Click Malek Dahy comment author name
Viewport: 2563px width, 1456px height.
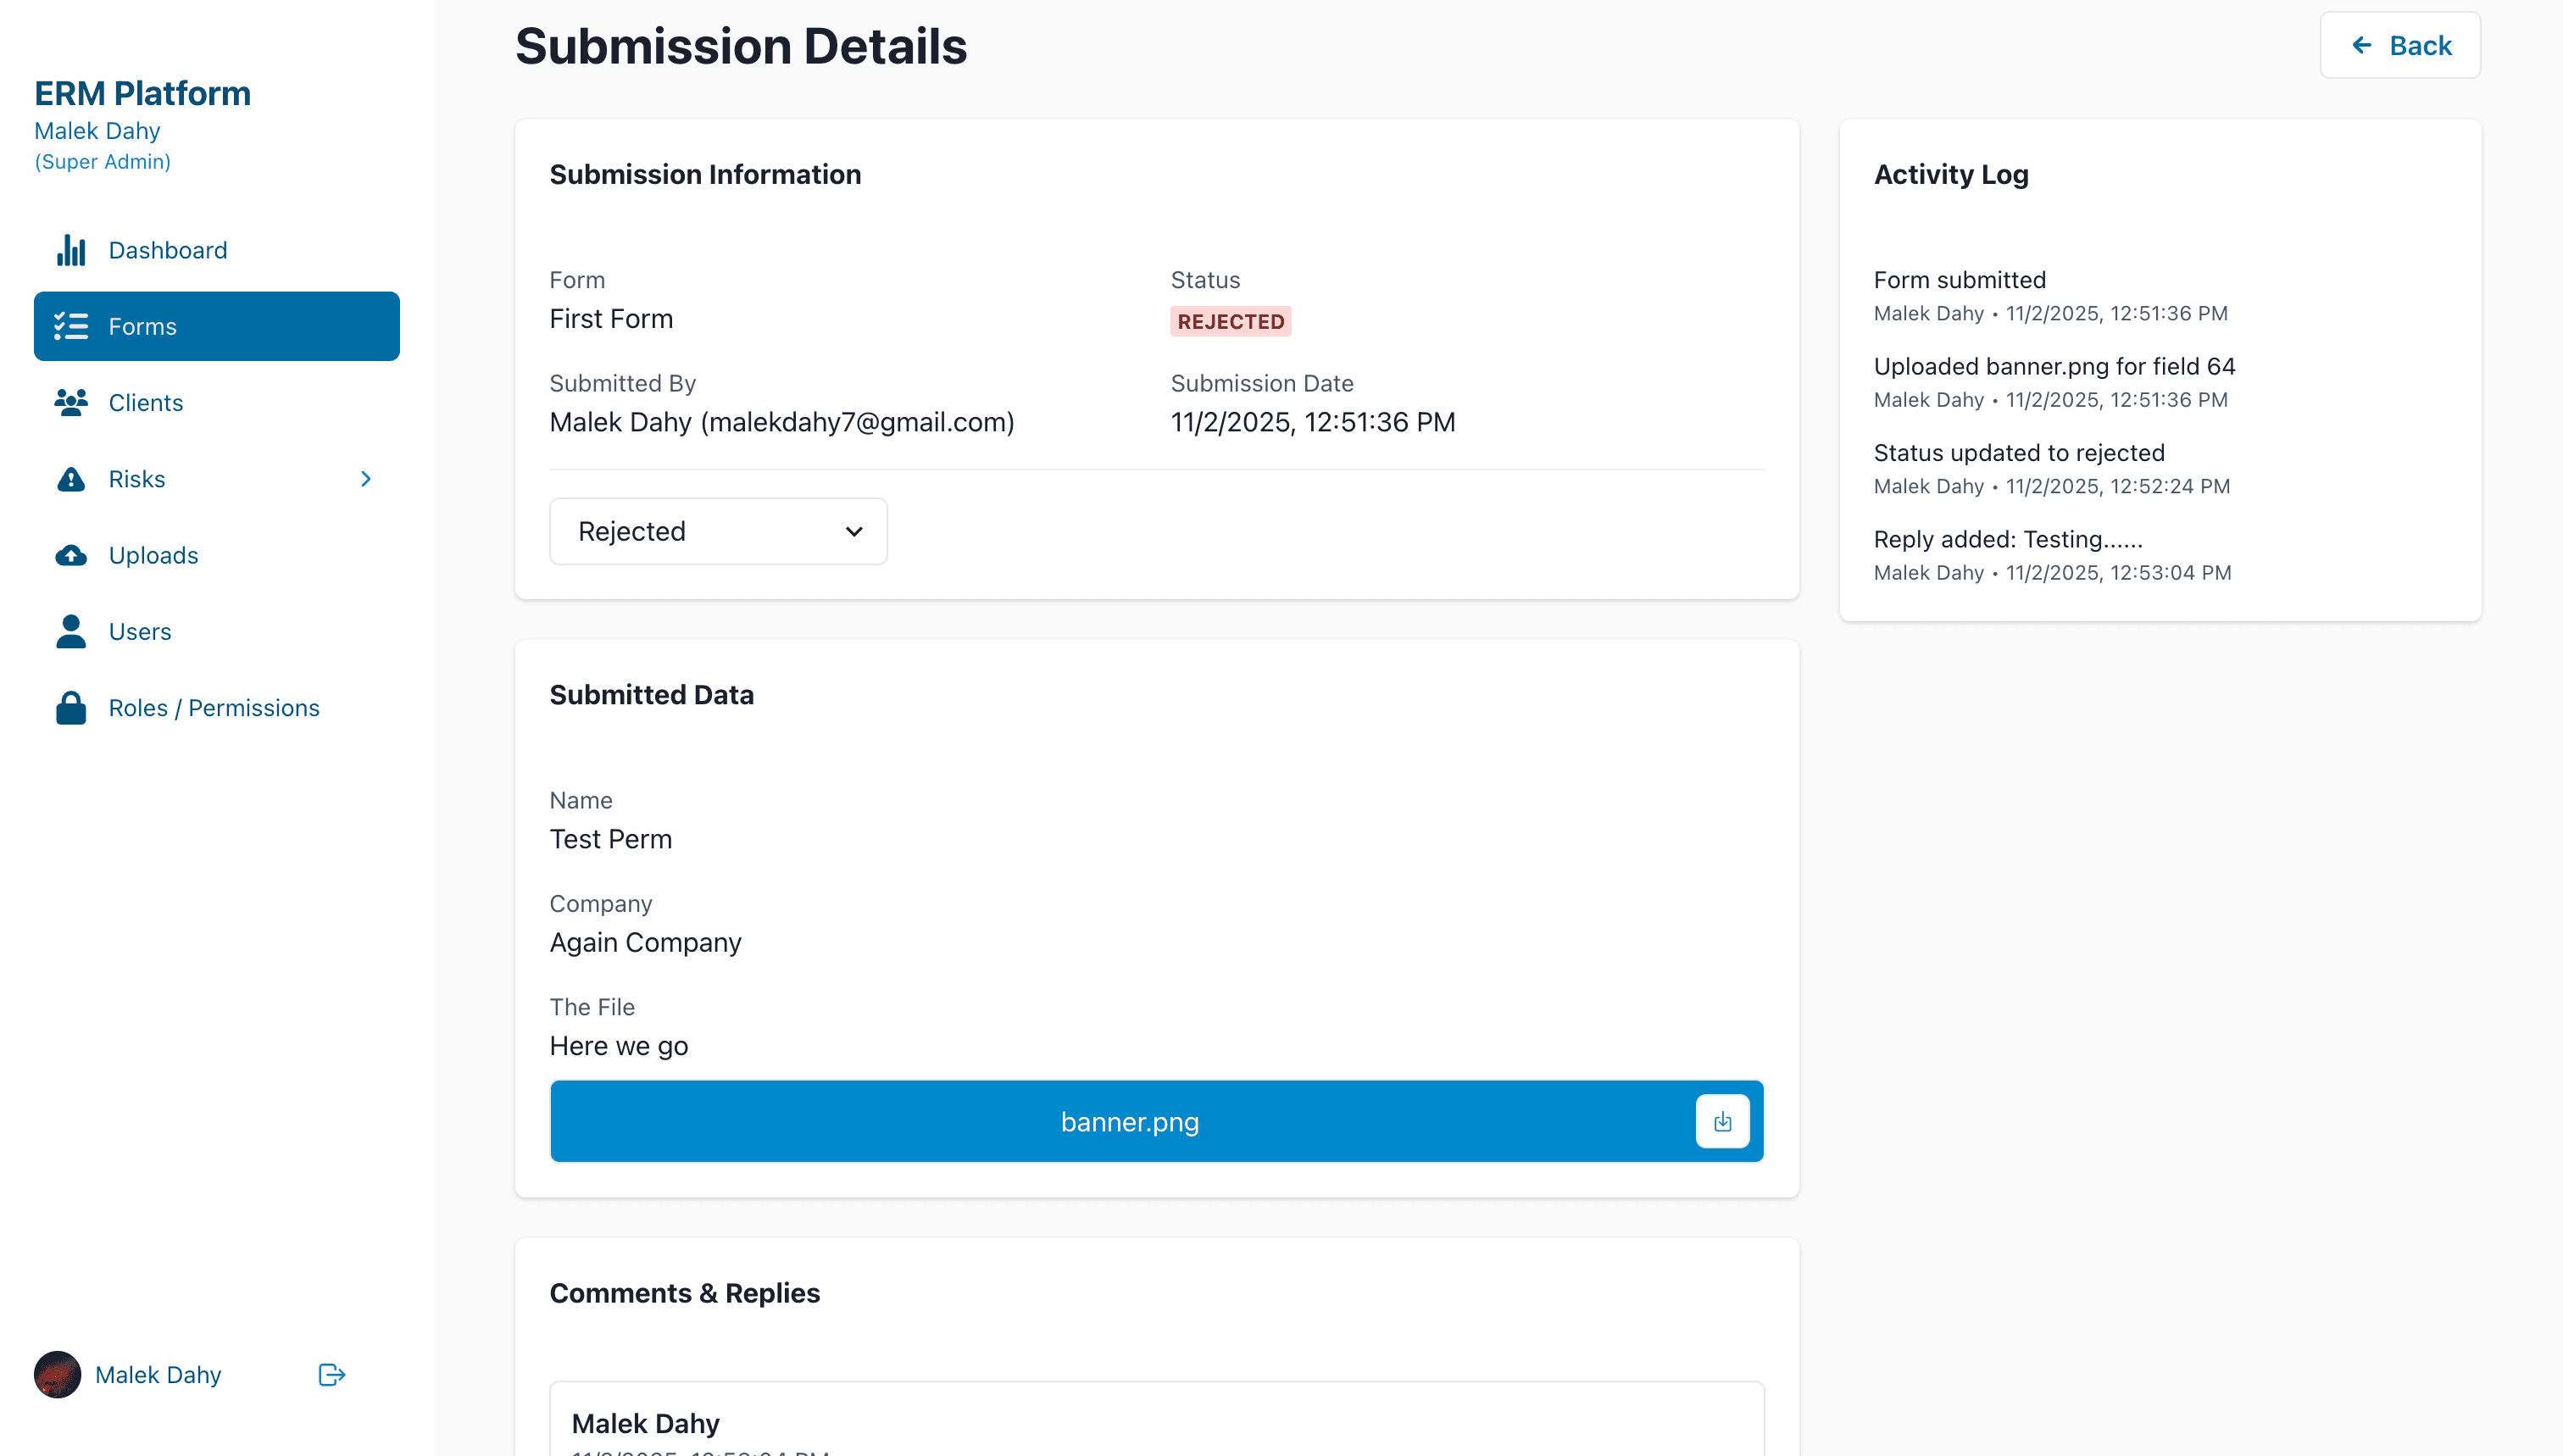[x=646, y=1423]
